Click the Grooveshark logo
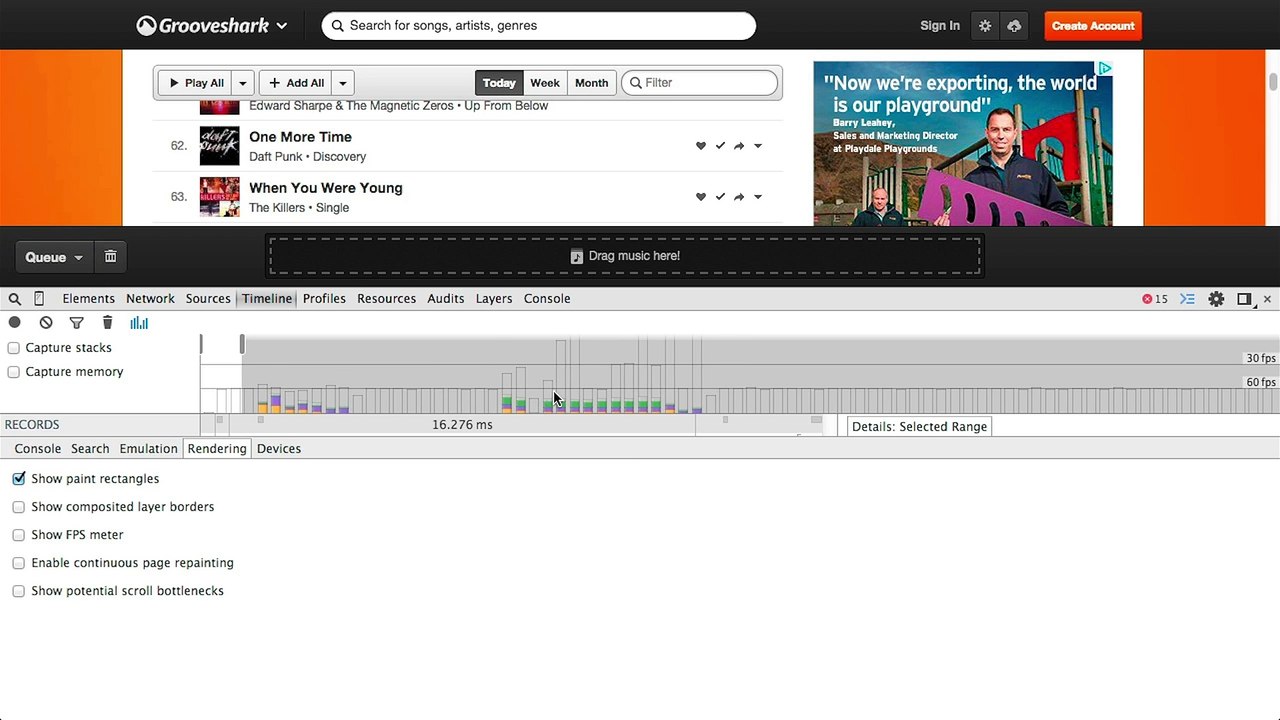 [203, 26]
